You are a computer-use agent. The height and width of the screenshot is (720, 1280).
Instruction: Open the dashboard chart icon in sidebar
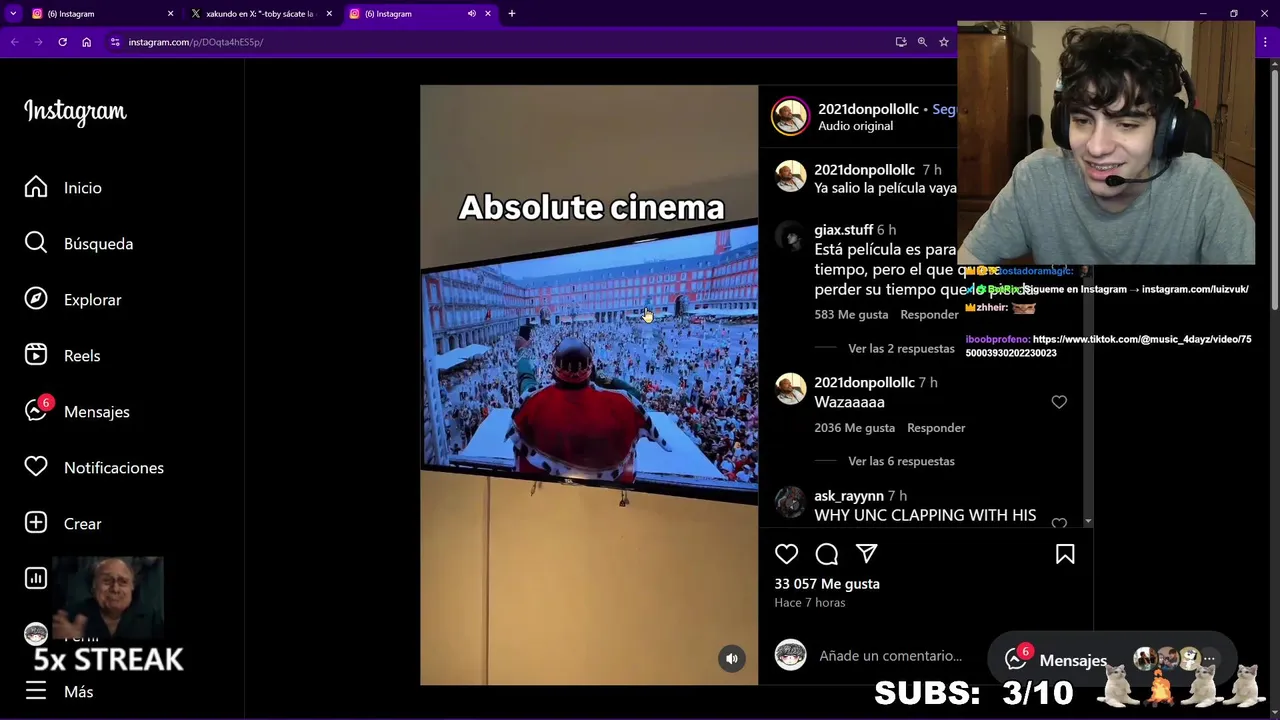coord(36,578)
